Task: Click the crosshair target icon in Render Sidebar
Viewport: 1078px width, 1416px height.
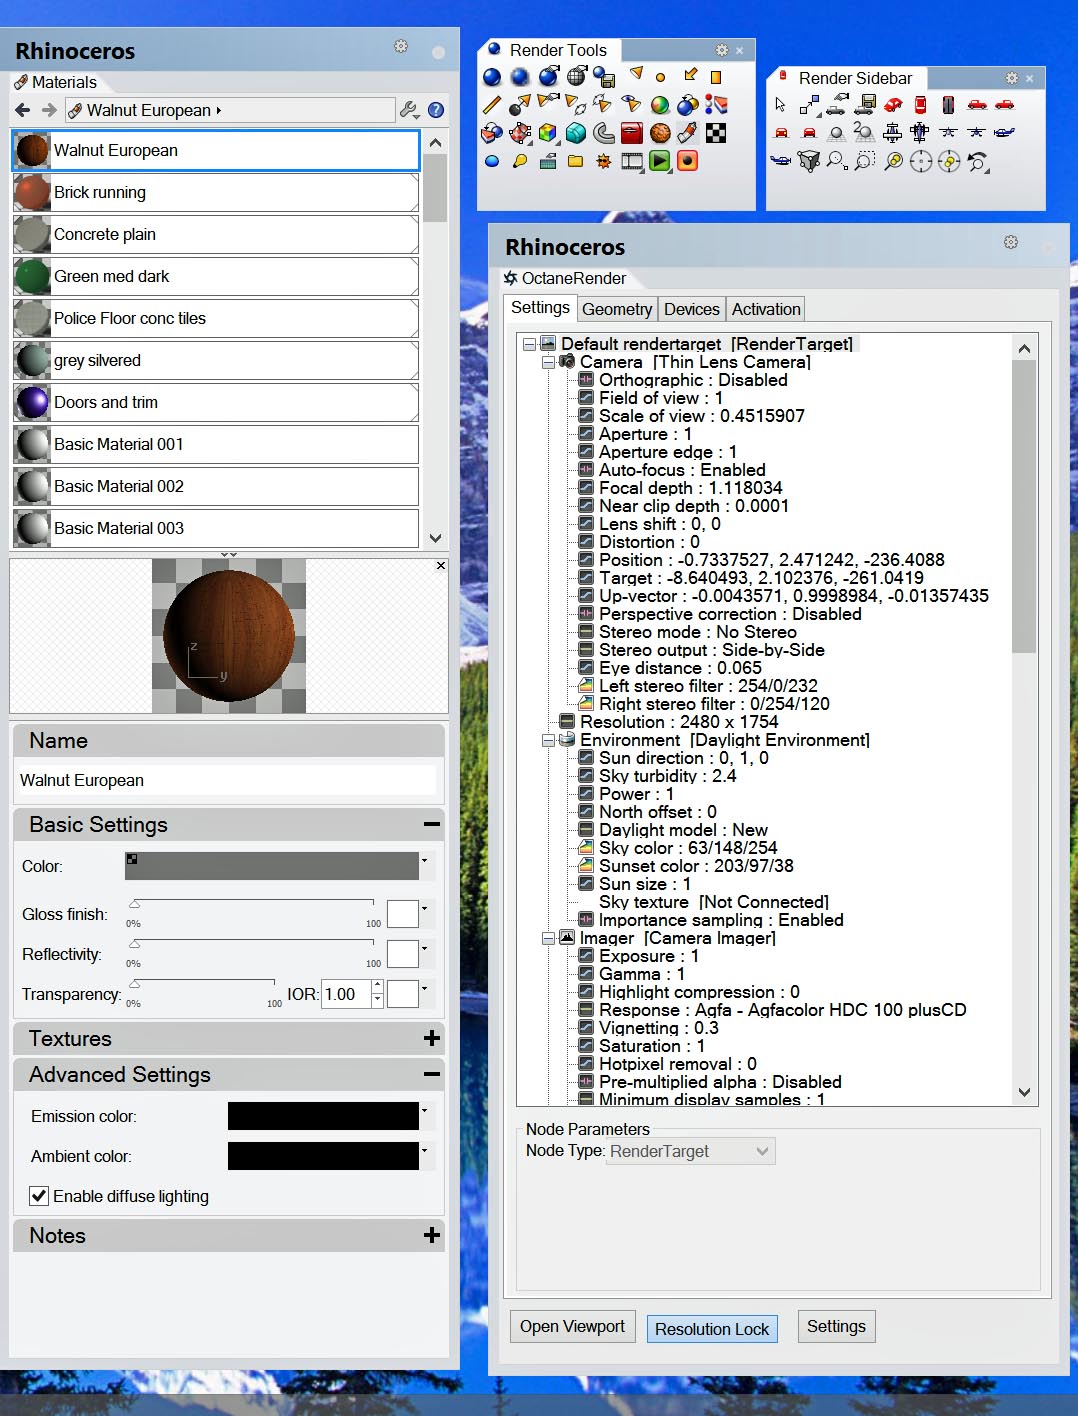Action: [x=921, y=161]
